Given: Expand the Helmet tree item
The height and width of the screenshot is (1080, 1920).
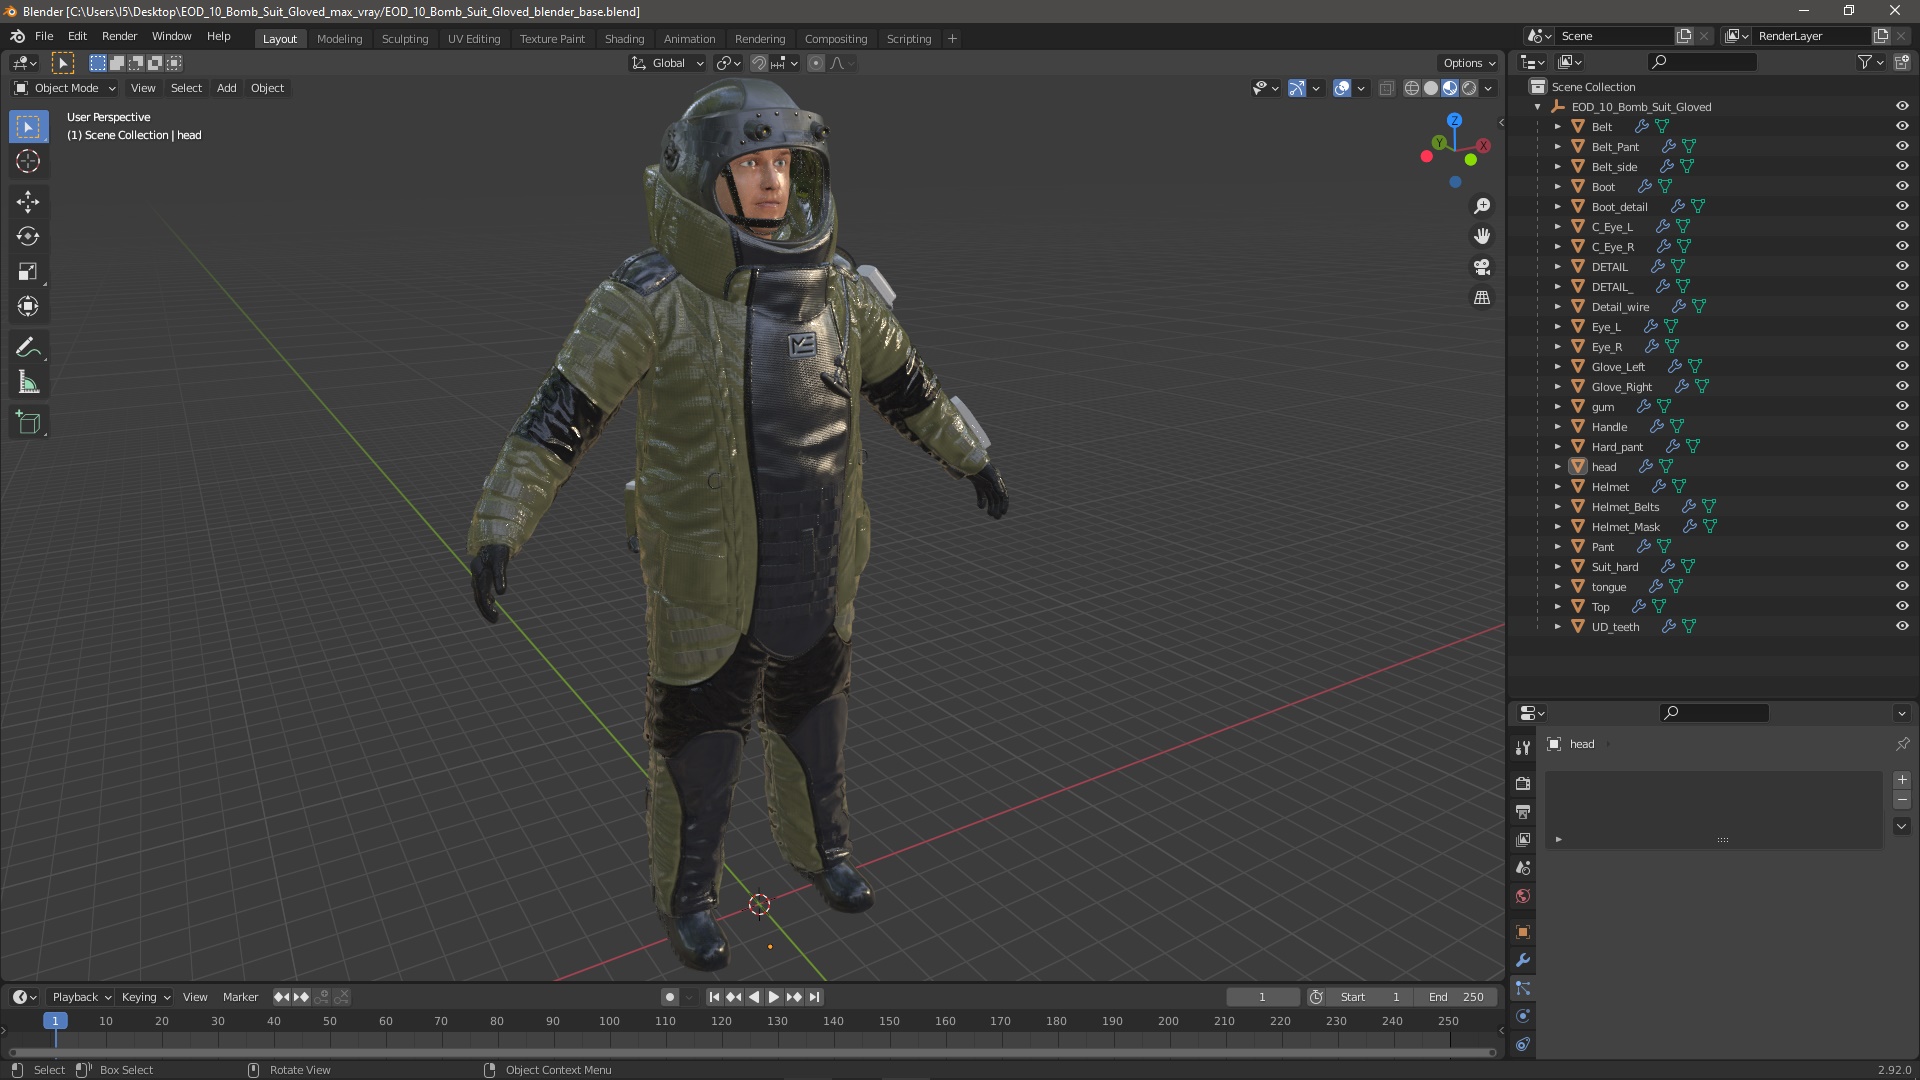Looking at the screenshot, I should point(1557,487).
